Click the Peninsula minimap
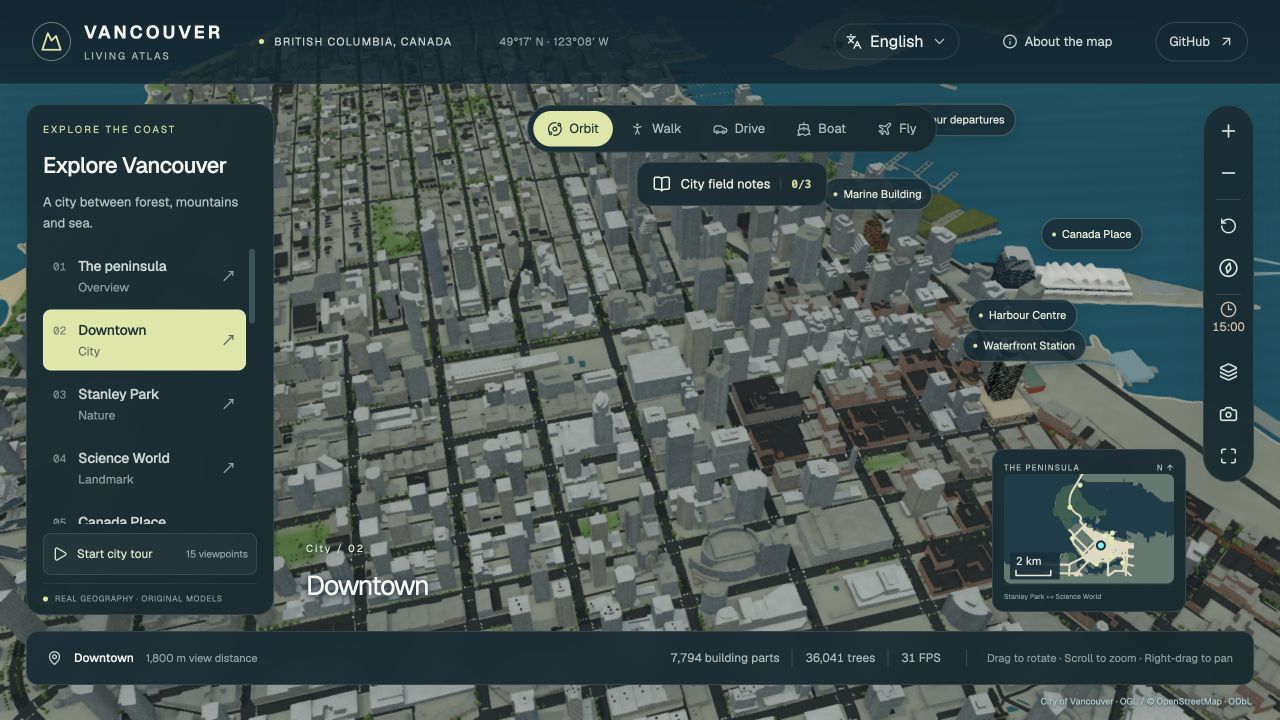1280x720 pixels. 1089,529
